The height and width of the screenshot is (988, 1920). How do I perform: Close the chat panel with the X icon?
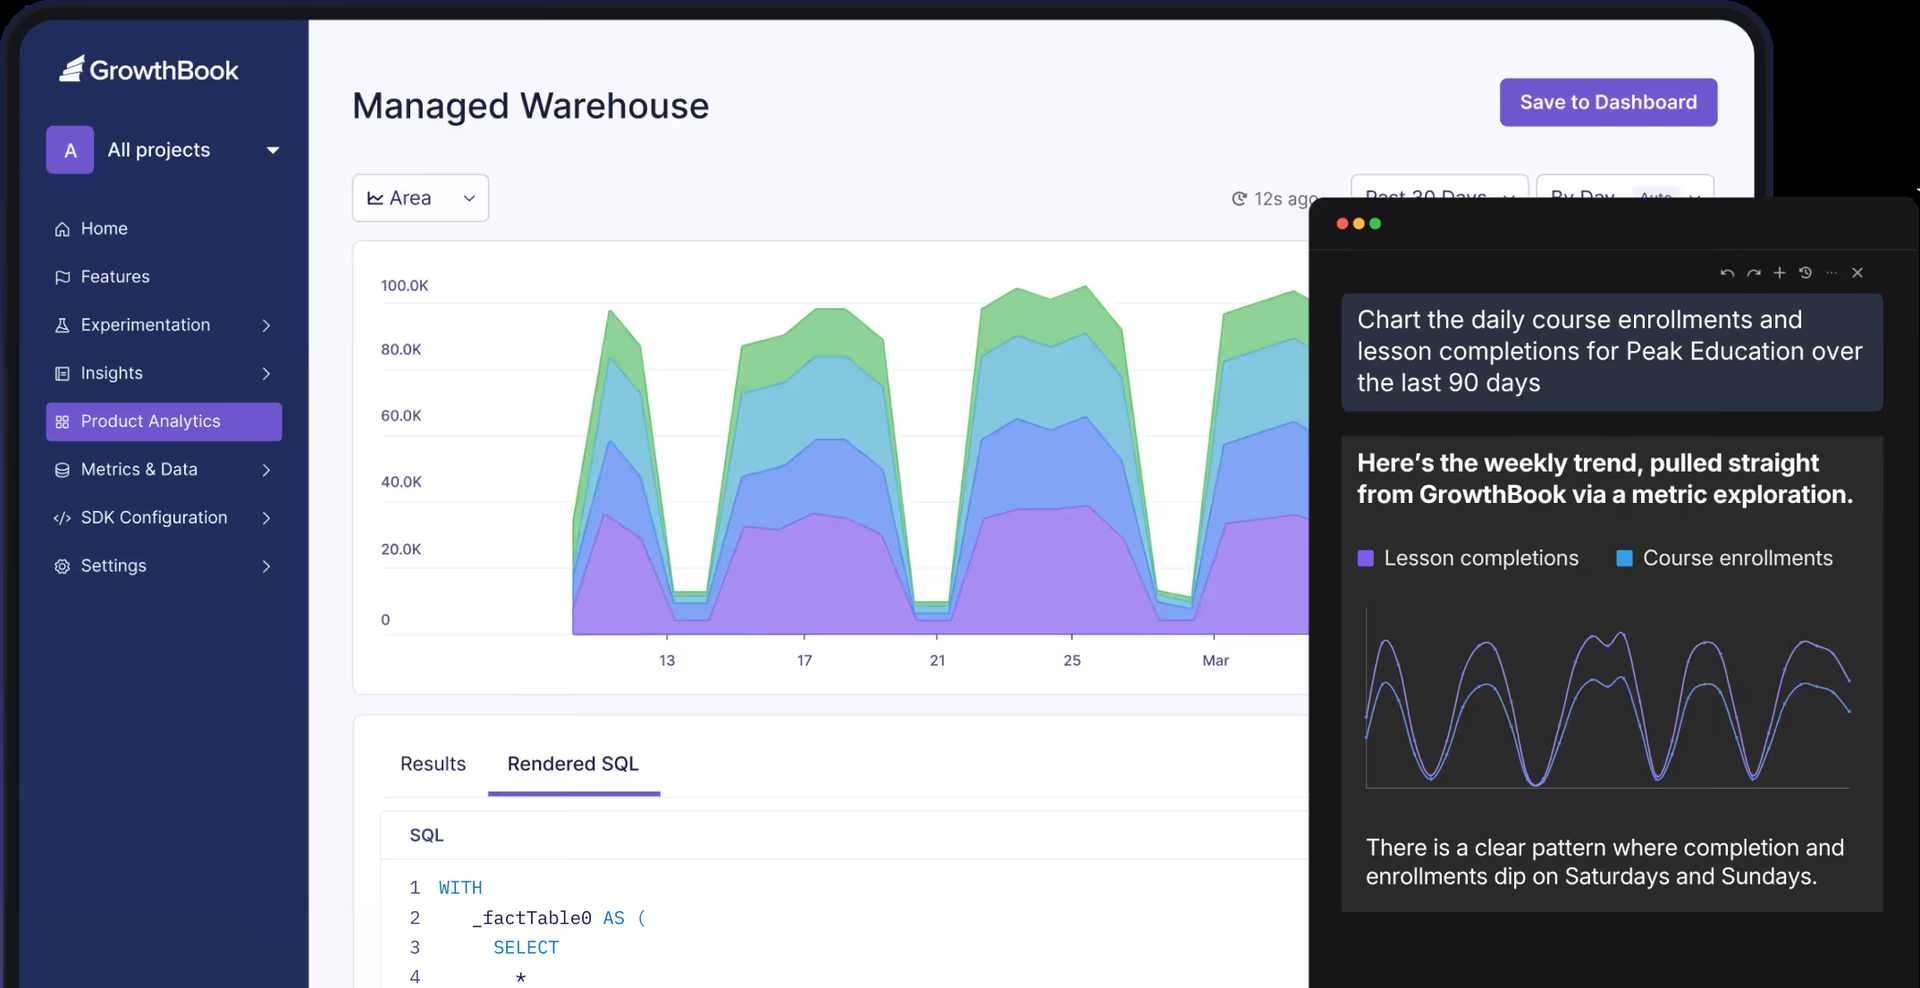click(x=1858, y=273)
